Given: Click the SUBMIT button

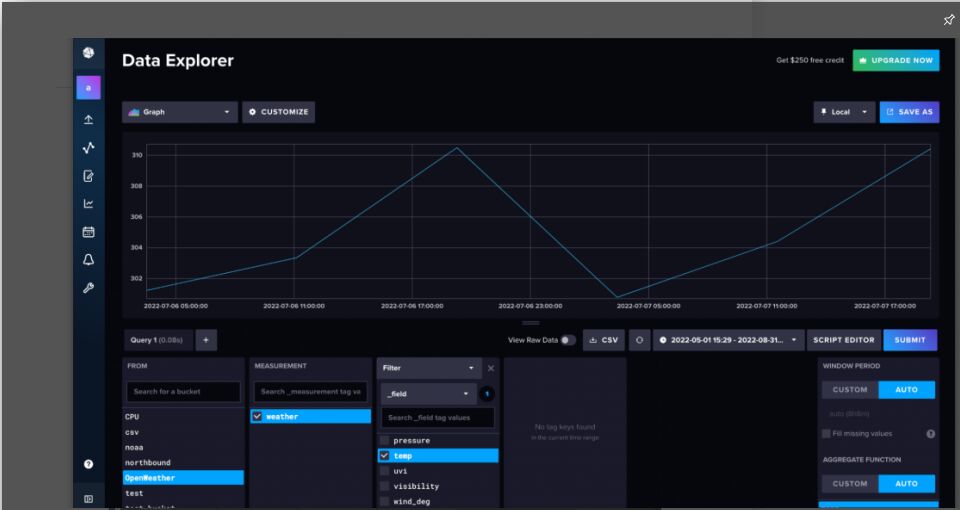Looking at the screenshot, I should 910,340.
